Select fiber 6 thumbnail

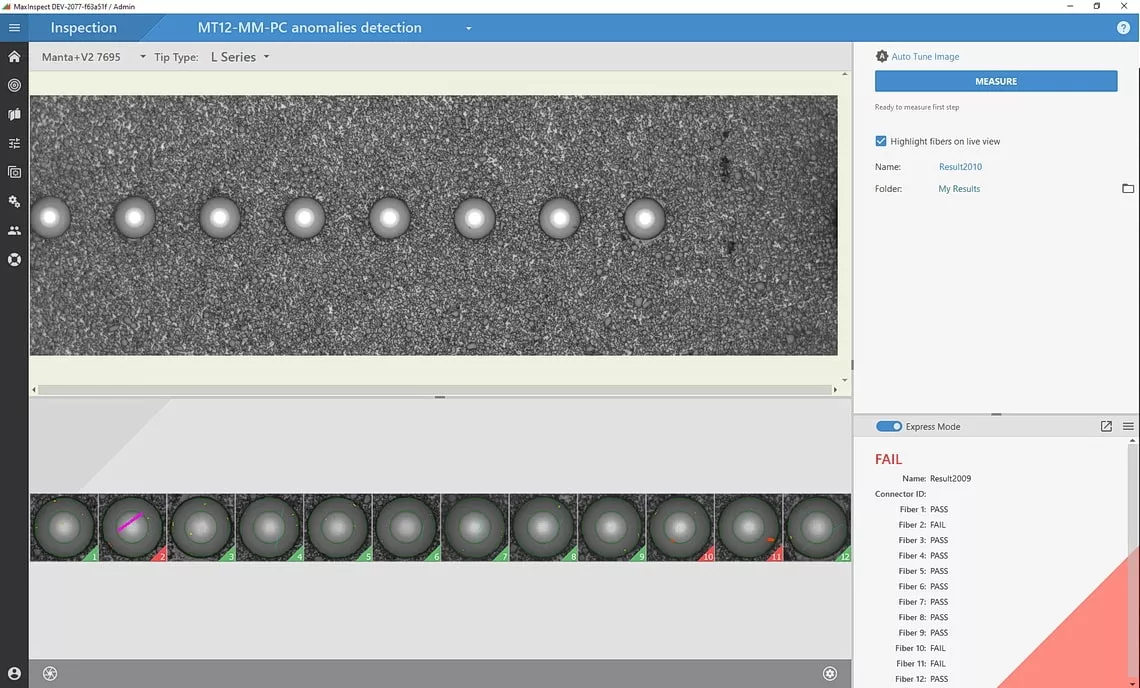pyautogui.click(x=406, y=527)
